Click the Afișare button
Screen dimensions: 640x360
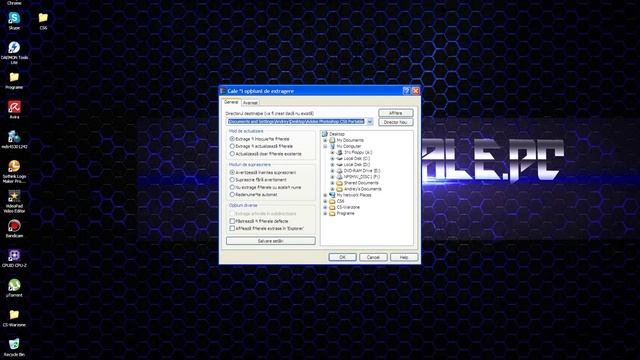[396, 113]
